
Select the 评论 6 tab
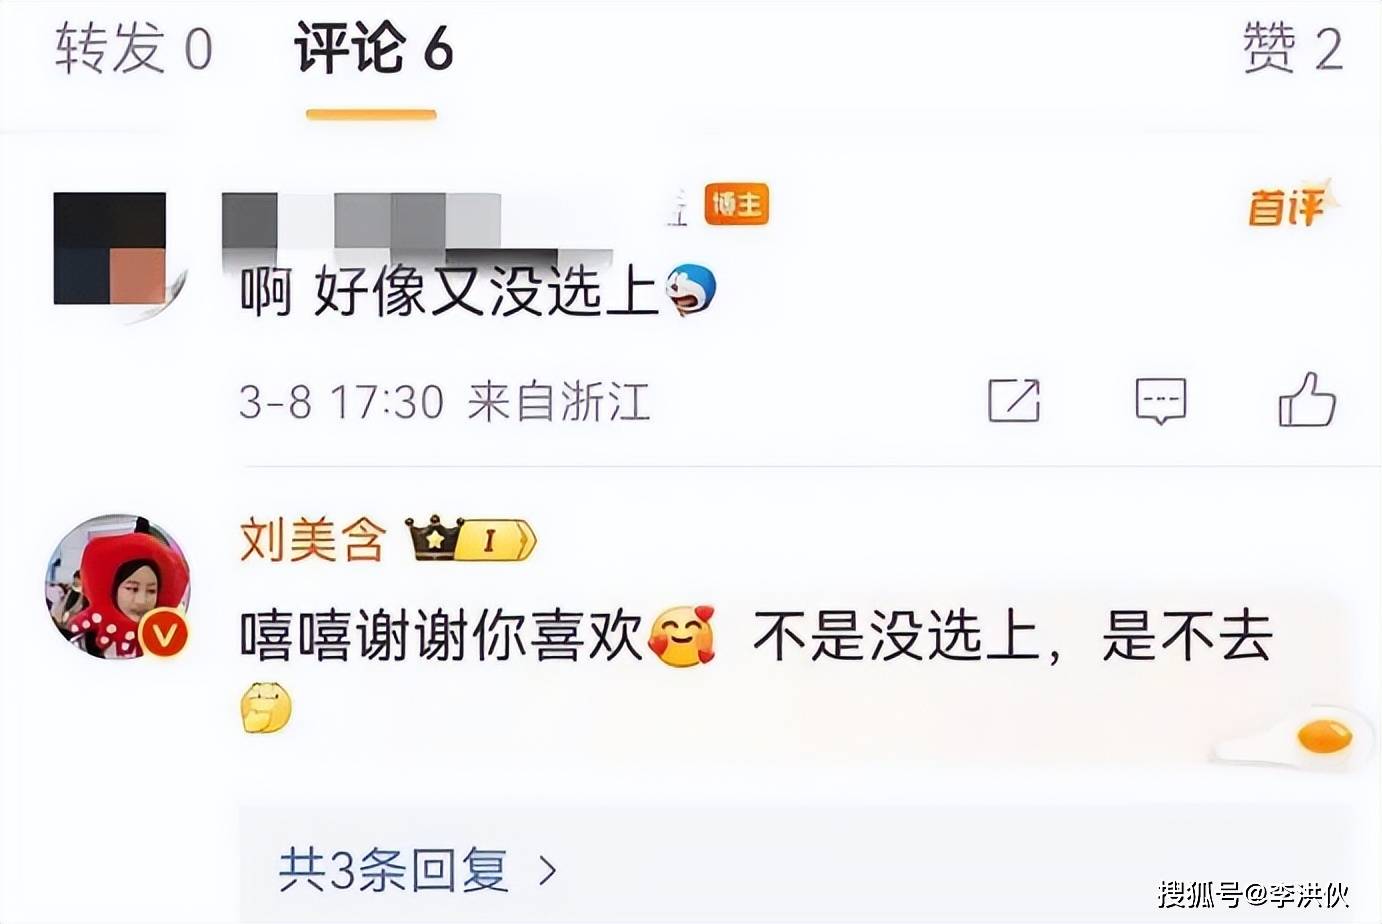(373, 49)
